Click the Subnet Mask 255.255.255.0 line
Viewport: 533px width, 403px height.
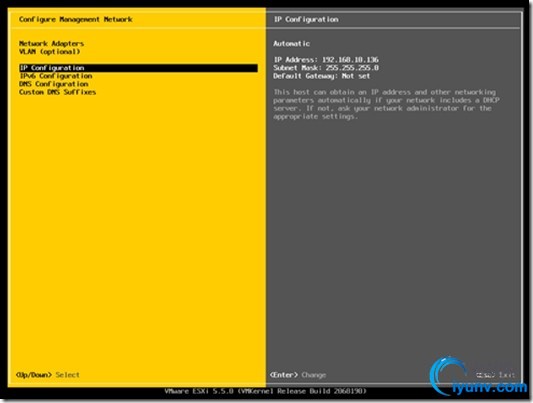(x=326, y=68)
